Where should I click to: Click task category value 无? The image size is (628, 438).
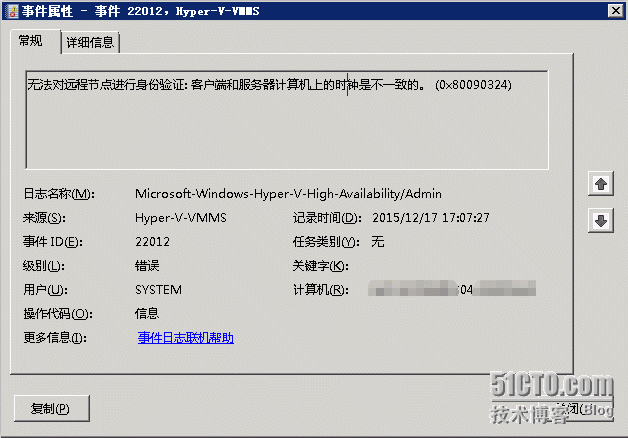378,242
